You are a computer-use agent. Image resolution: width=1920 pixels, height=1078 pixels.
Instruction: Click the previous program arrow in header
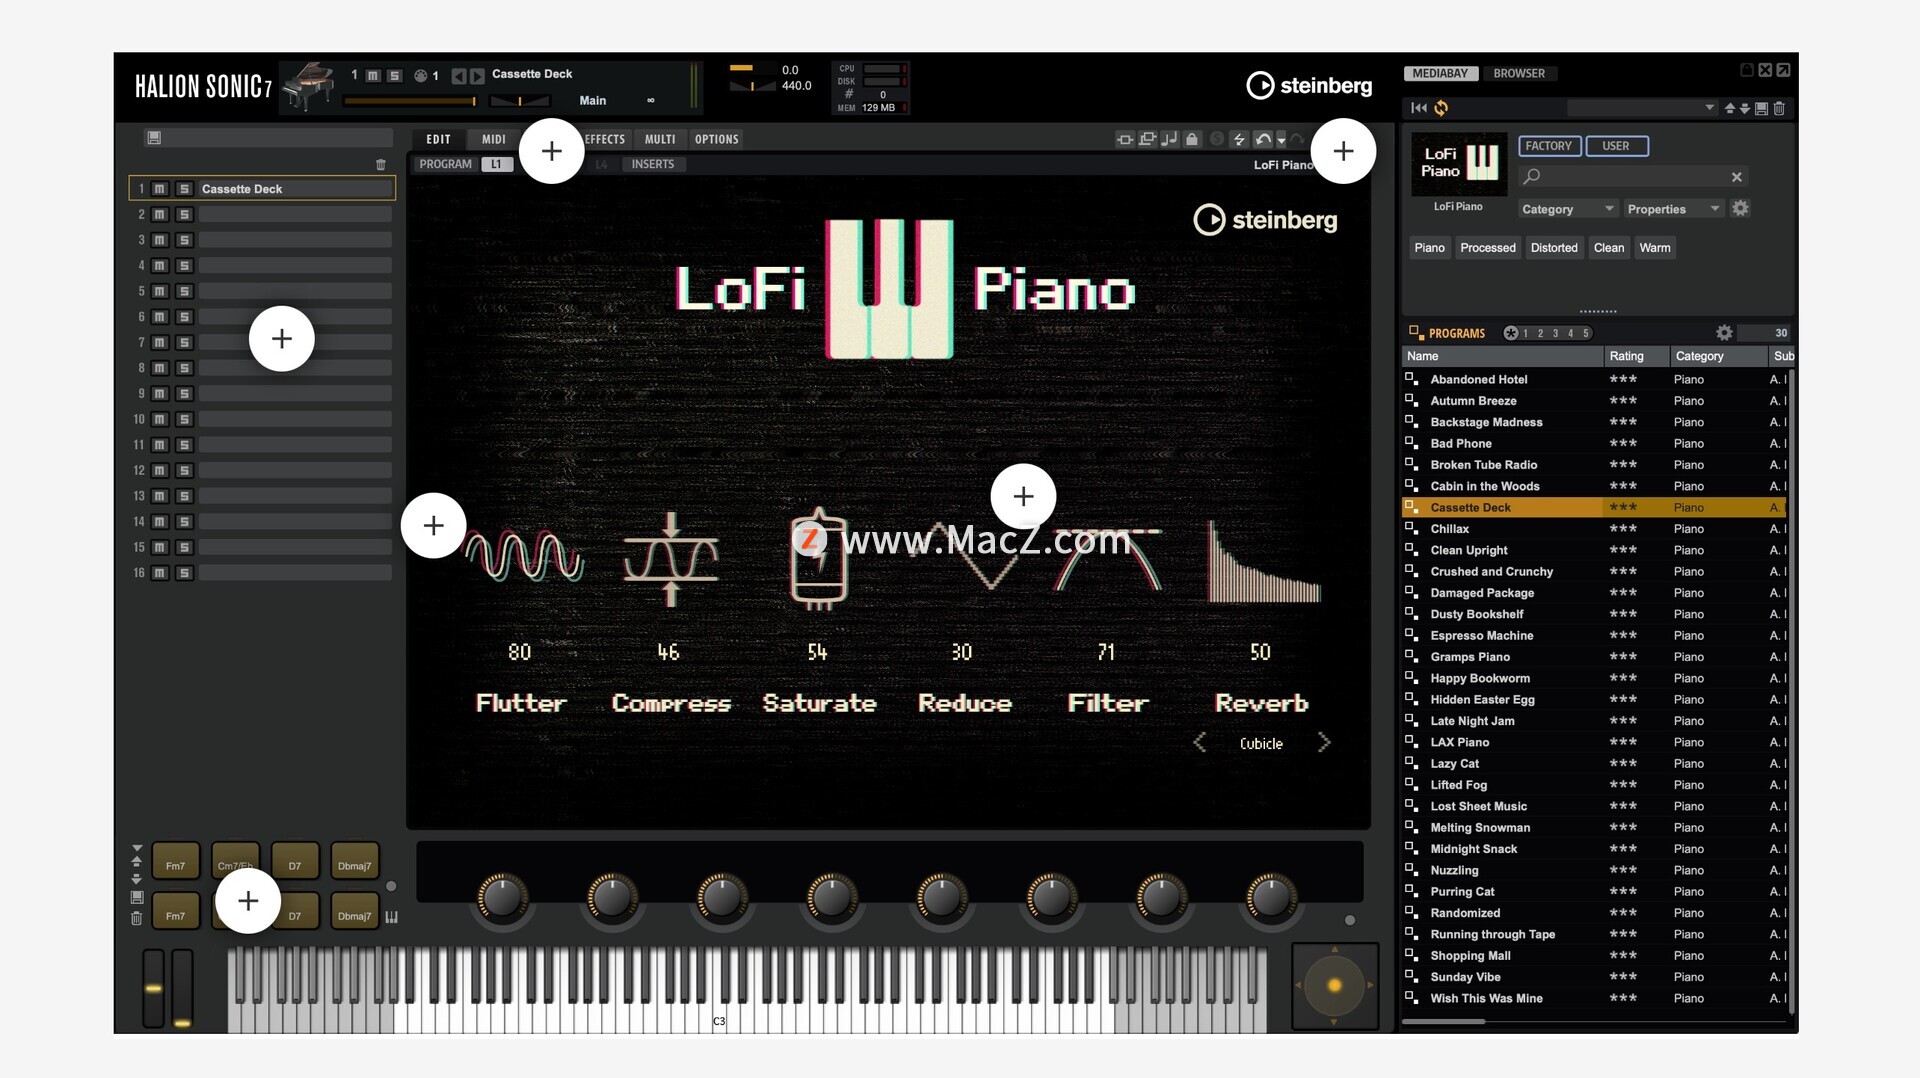click(458, 76)
